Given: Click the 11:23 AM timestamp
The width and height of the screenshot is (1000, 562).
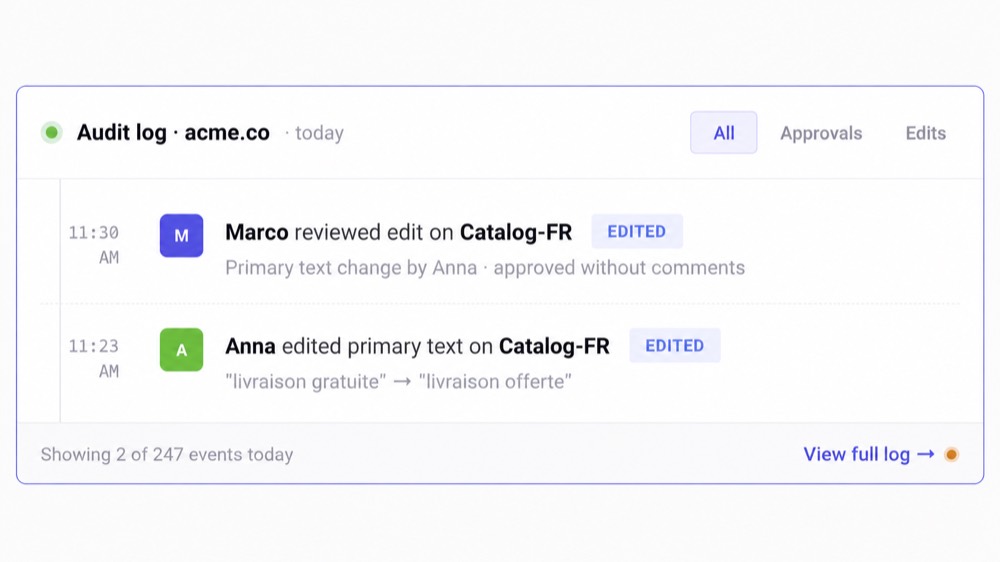Looking at the screenshot, I should click(x=94, y=359).
